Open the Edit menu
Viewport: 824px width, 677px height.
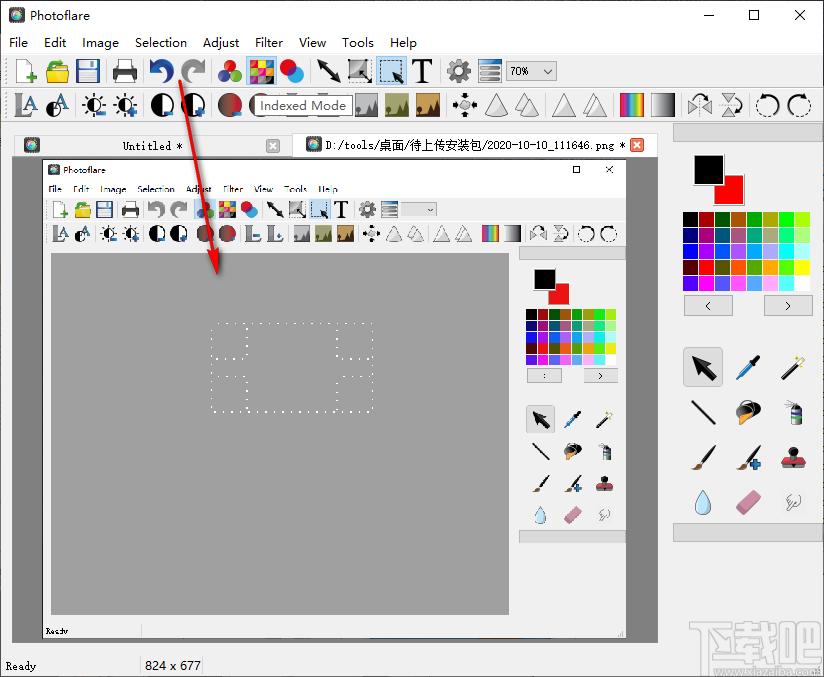click(x=55, y=43)
